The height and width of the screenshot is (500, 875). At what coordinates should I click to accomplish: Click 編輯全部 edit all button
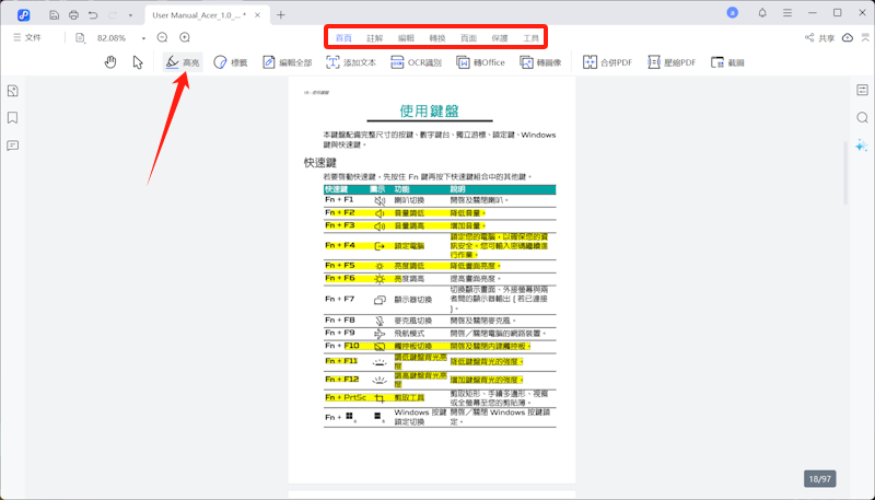(x=287, y=62)
